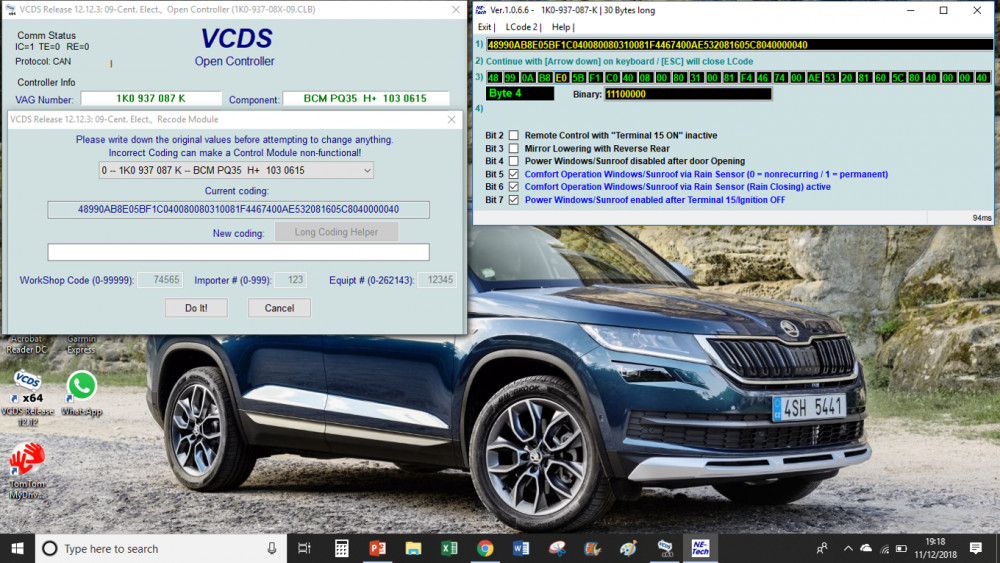Enable Bit 3 Mirror Lowering with Reverse Rear
This screenshot has height=563, width=1000.
[x=513, y=148]
